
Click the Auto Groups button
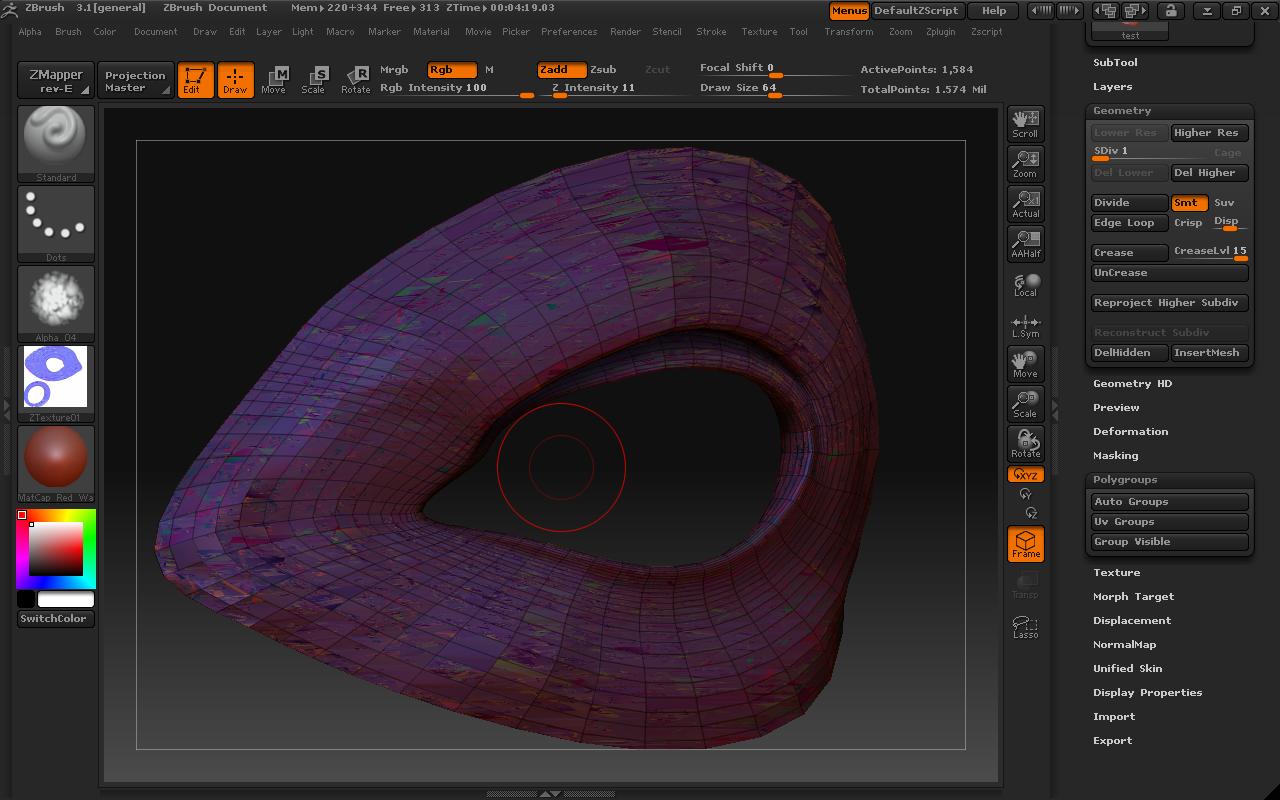point(1170,501)
